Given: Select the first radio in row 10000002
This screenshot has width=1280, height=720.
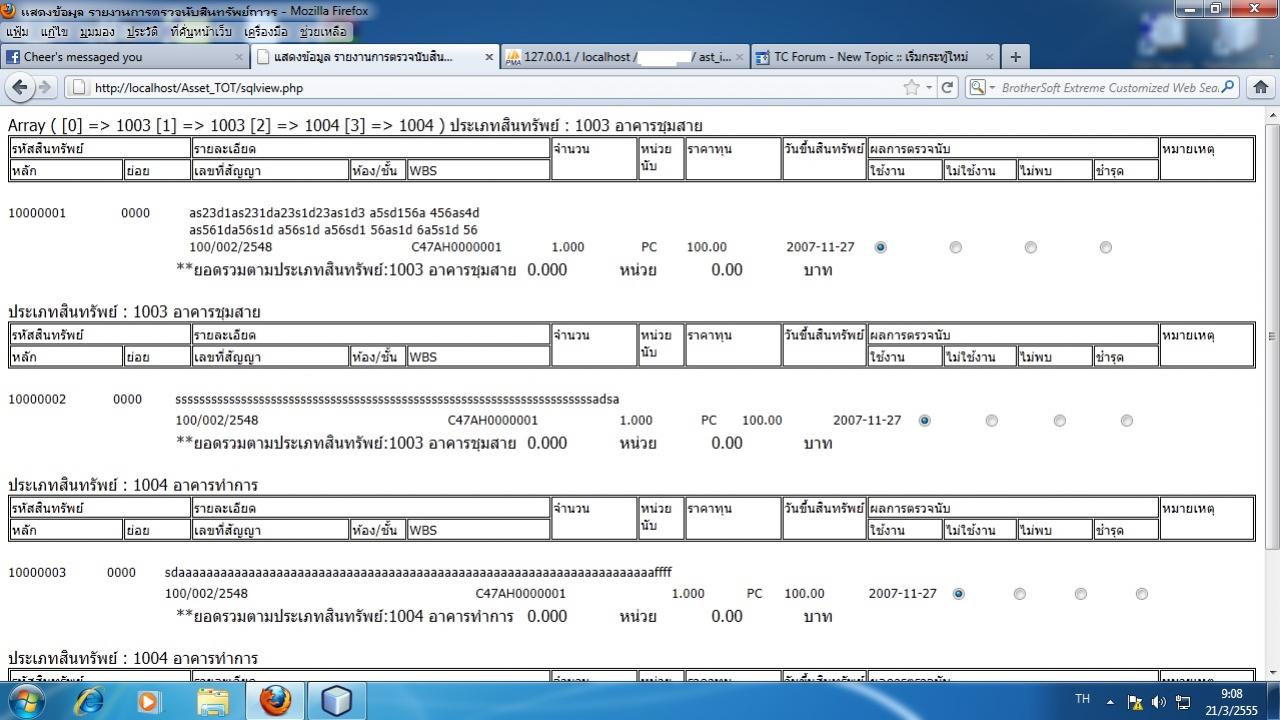Looking at the screenshot, I should [x=924, y=421].
